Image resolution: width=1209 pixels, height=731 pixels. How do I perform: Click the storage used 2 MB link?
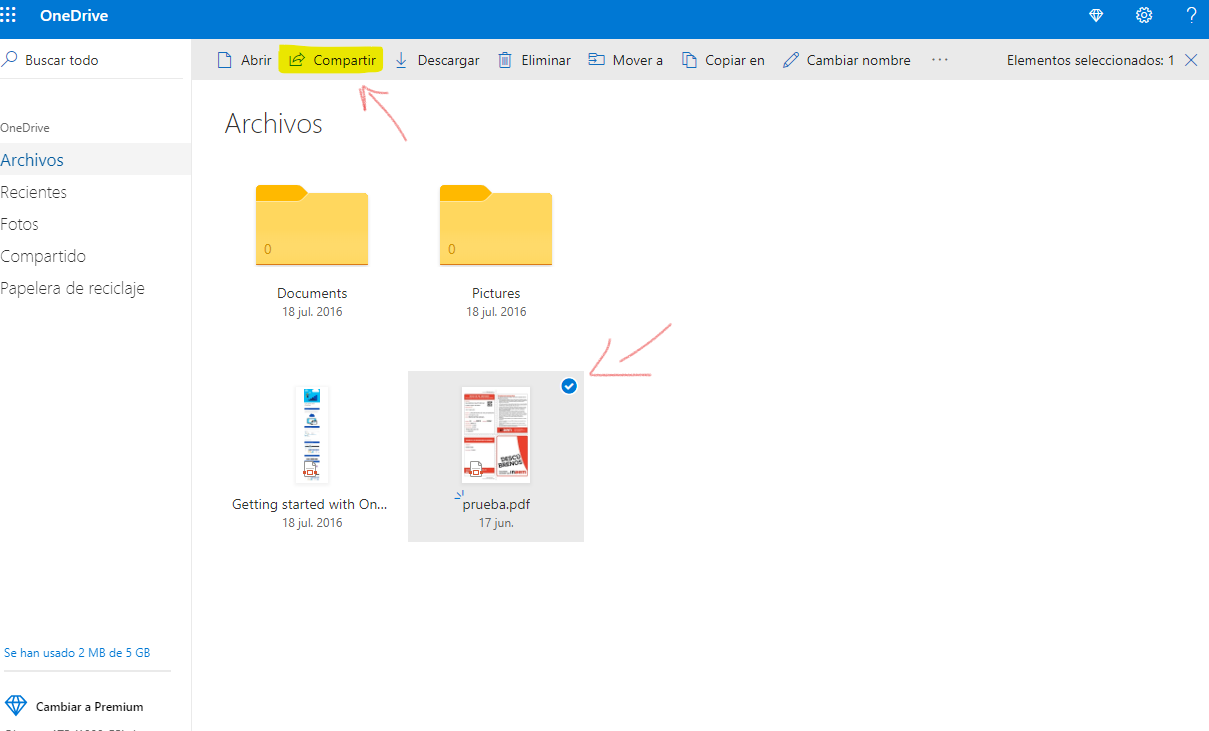(x=77, y=653)
